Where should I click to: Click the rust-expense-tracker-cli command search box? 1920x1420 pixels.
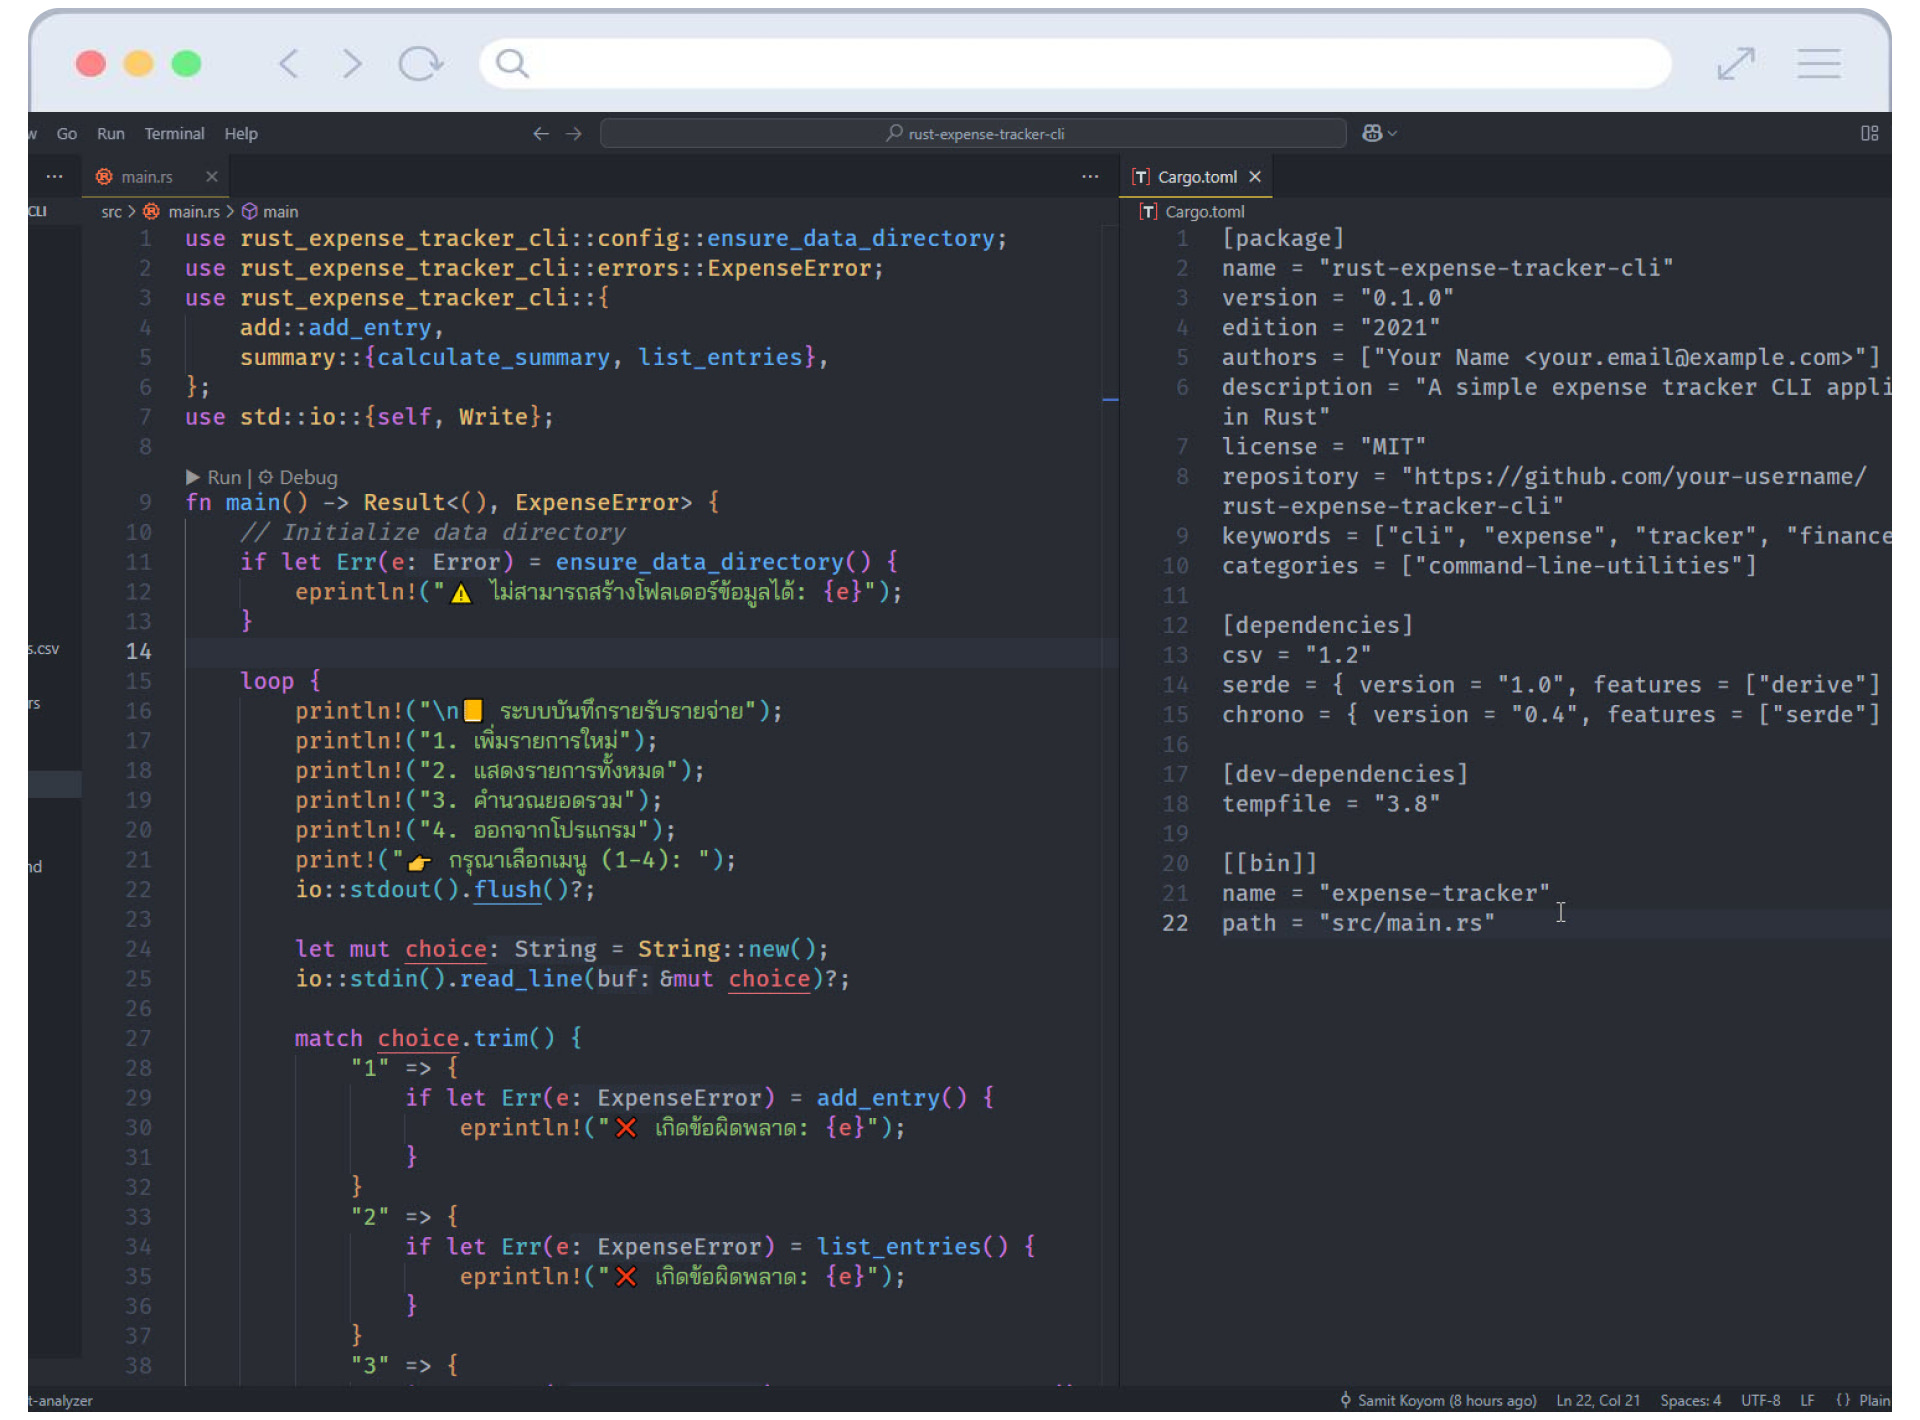point(973,133)
